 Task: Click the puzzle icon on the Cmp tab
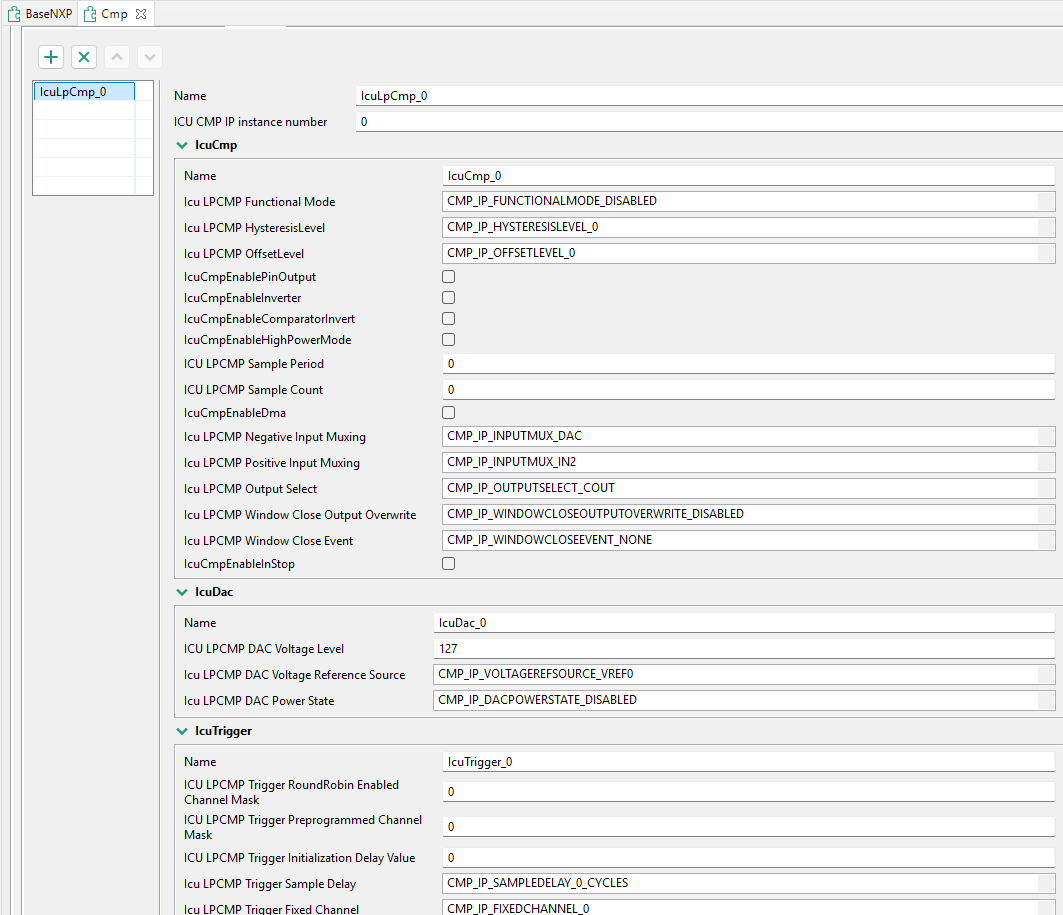coord(91,14)
